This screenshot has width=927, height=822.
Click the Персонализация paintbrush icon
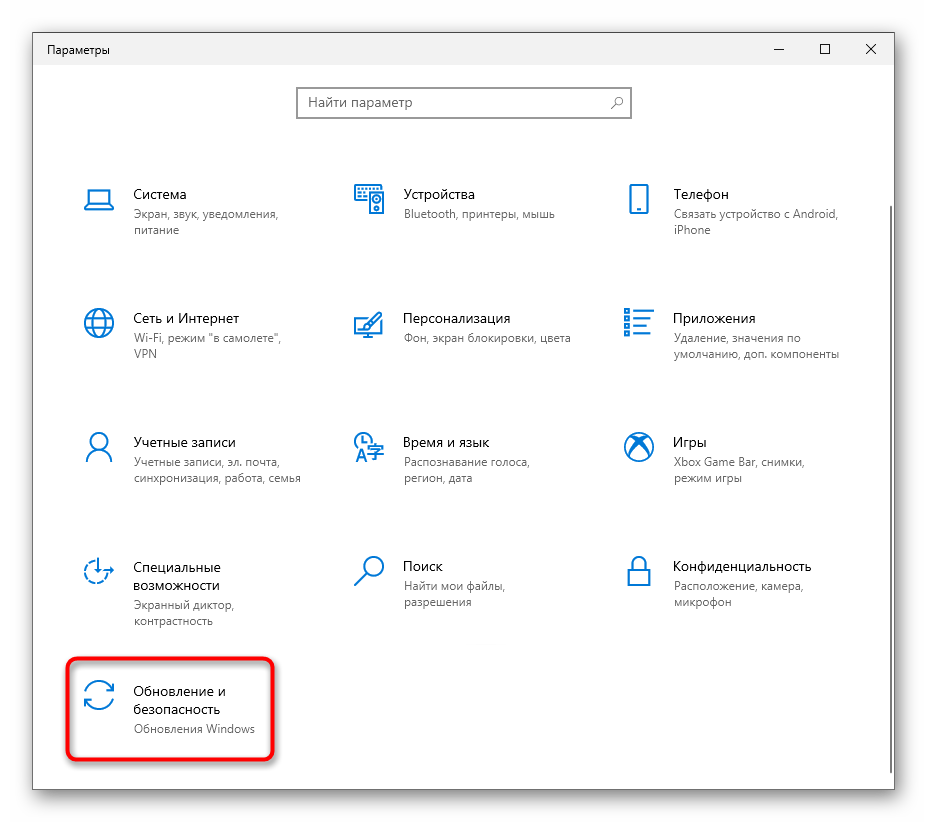[369, 322]
